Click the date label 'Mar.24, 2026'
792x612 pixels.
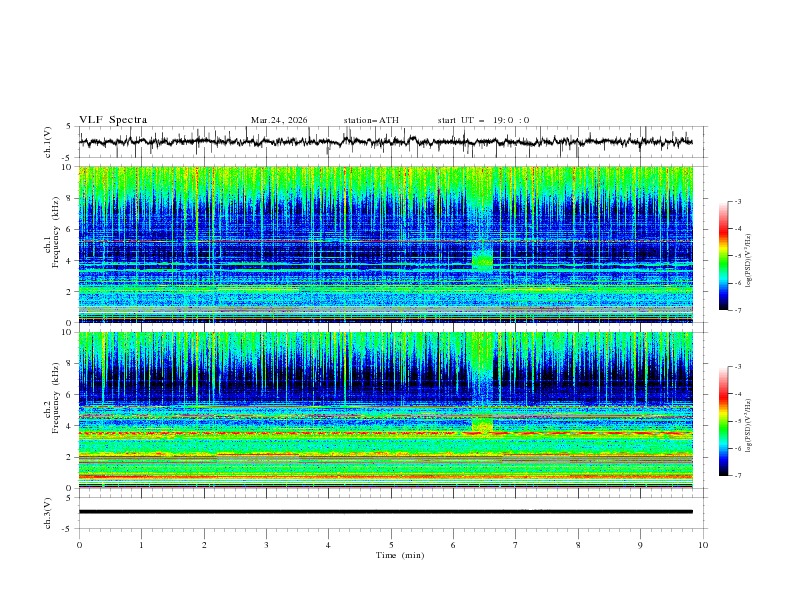[x=279, y=120]
